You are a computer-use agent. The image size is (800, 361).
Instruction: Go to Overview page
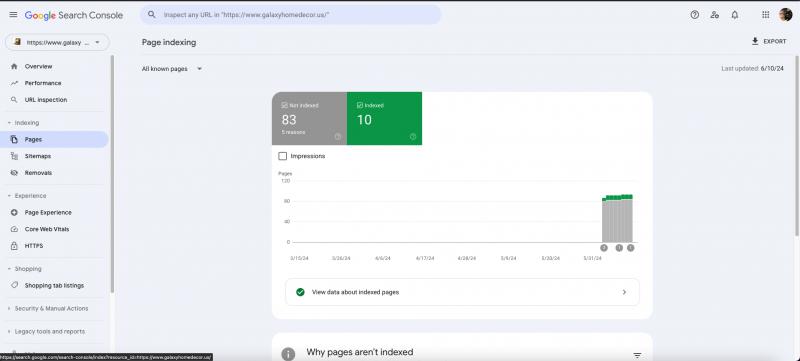pos(54,66)
